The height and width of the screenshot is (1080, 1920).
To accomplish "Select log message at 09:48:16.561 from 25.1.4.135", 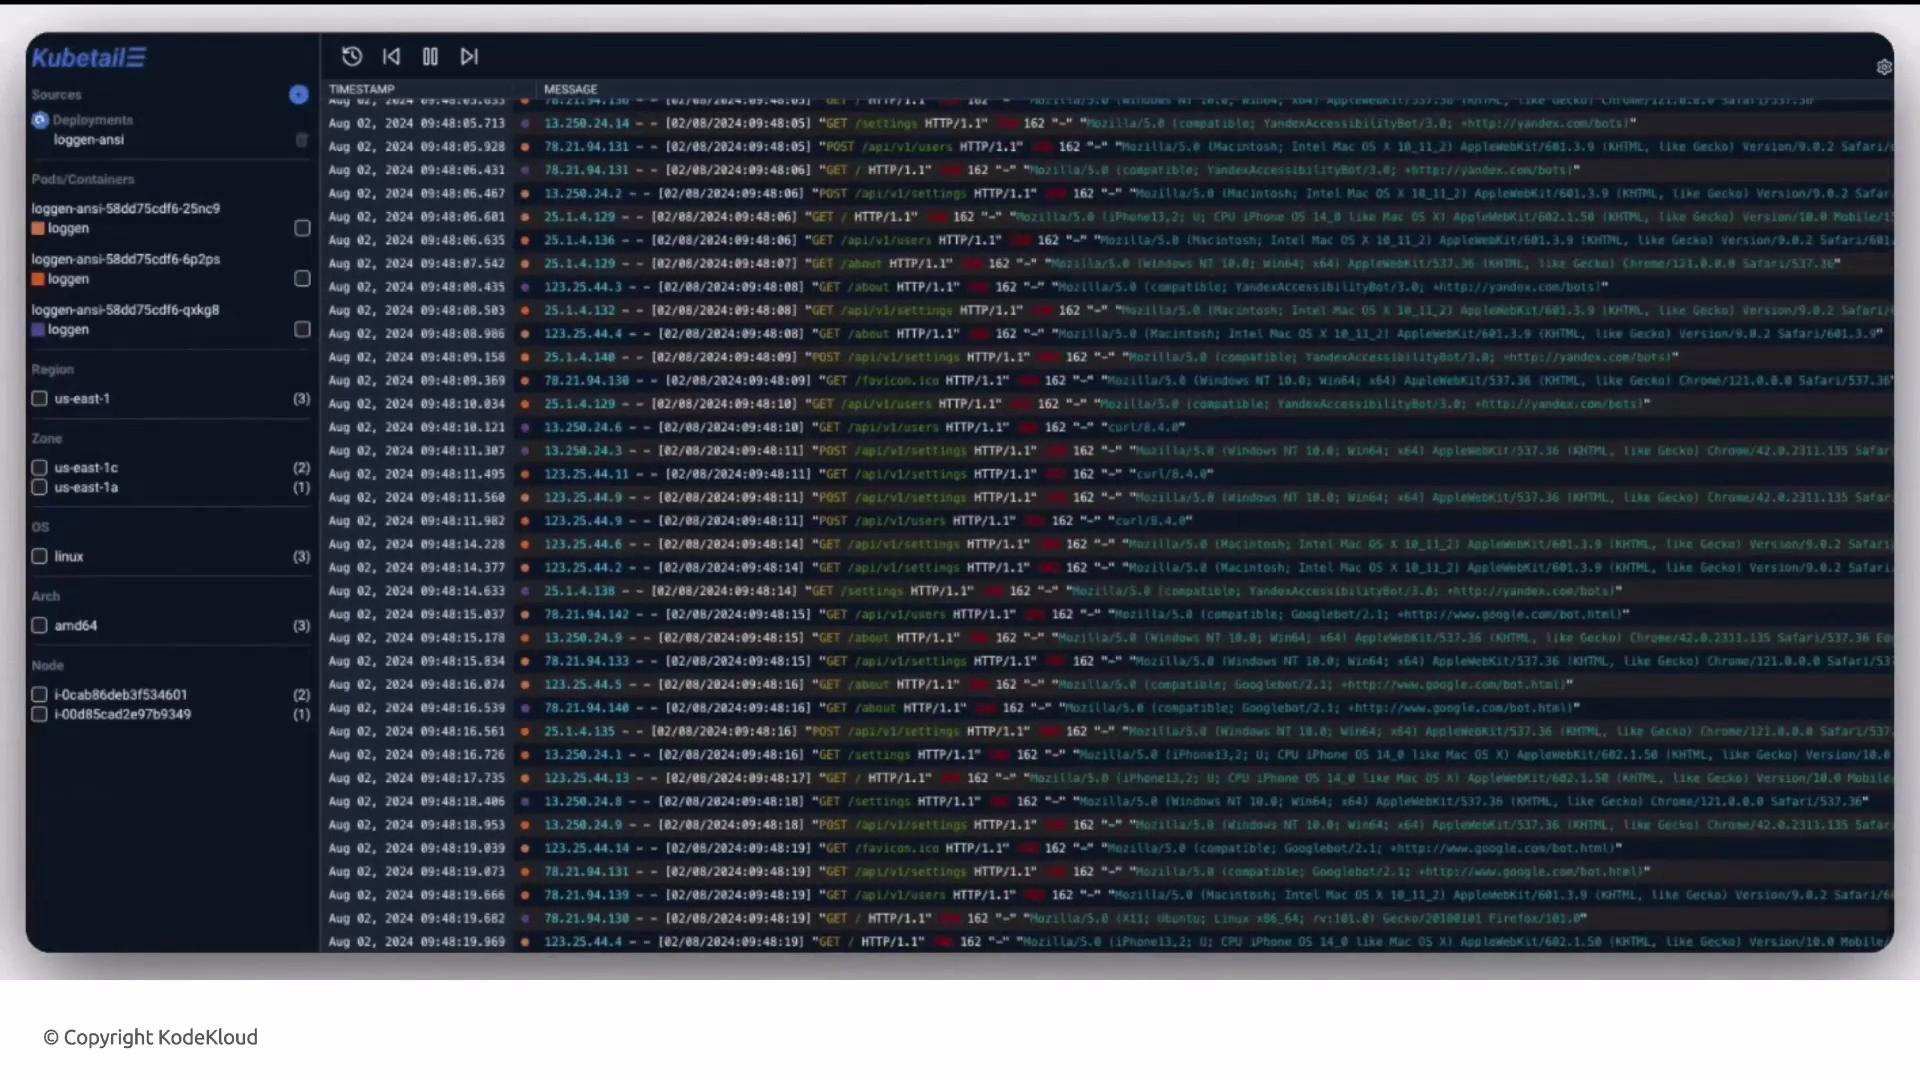I will click(1218, 731).
